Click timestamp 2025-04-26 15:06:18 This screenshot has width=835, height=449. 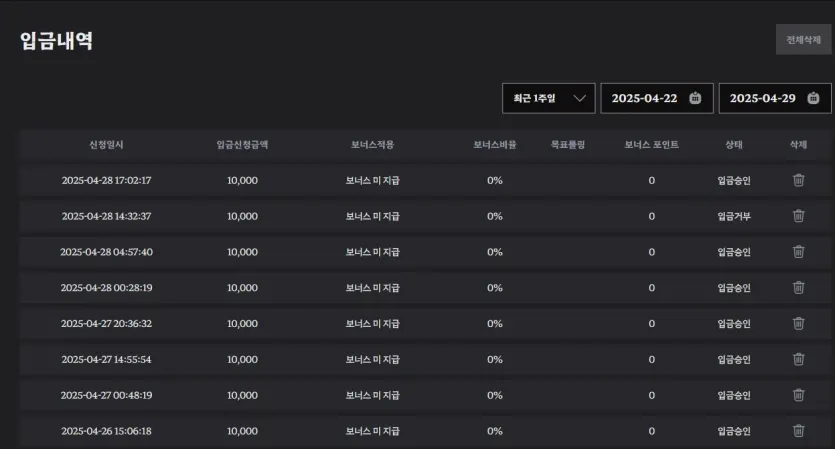pos(107,431)
